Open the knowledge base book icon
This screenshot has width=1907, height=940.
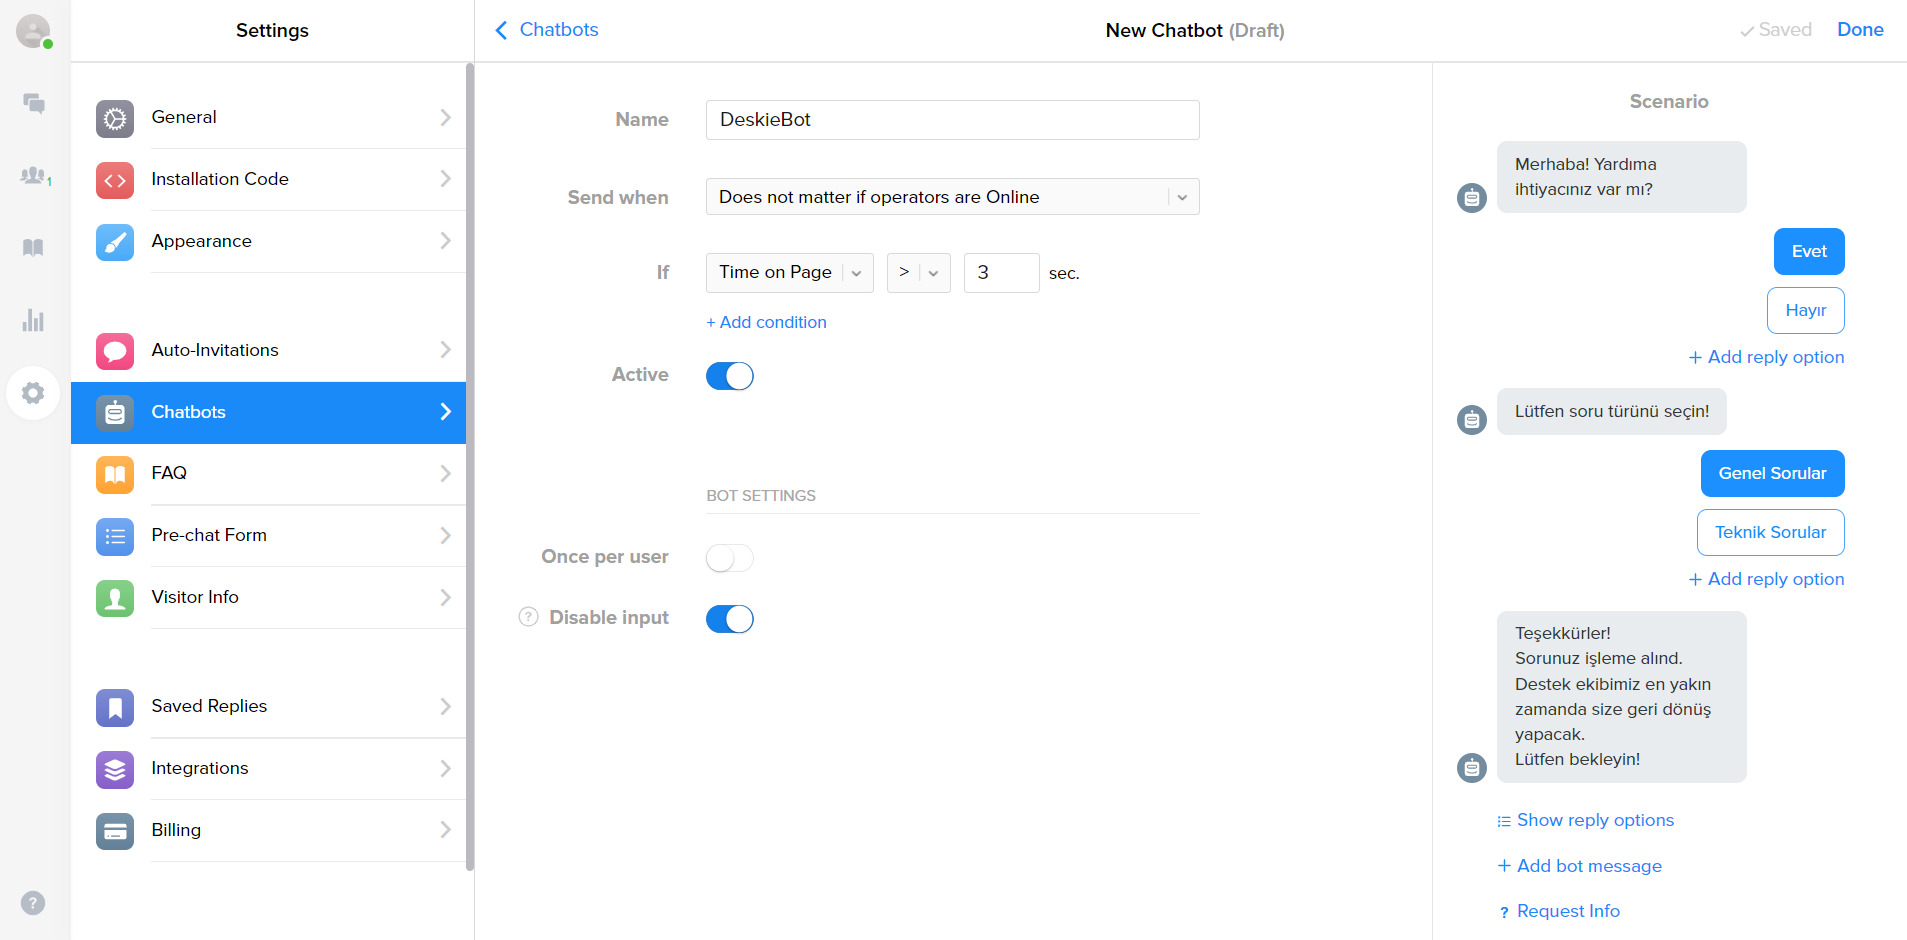(x=34, y=248)
